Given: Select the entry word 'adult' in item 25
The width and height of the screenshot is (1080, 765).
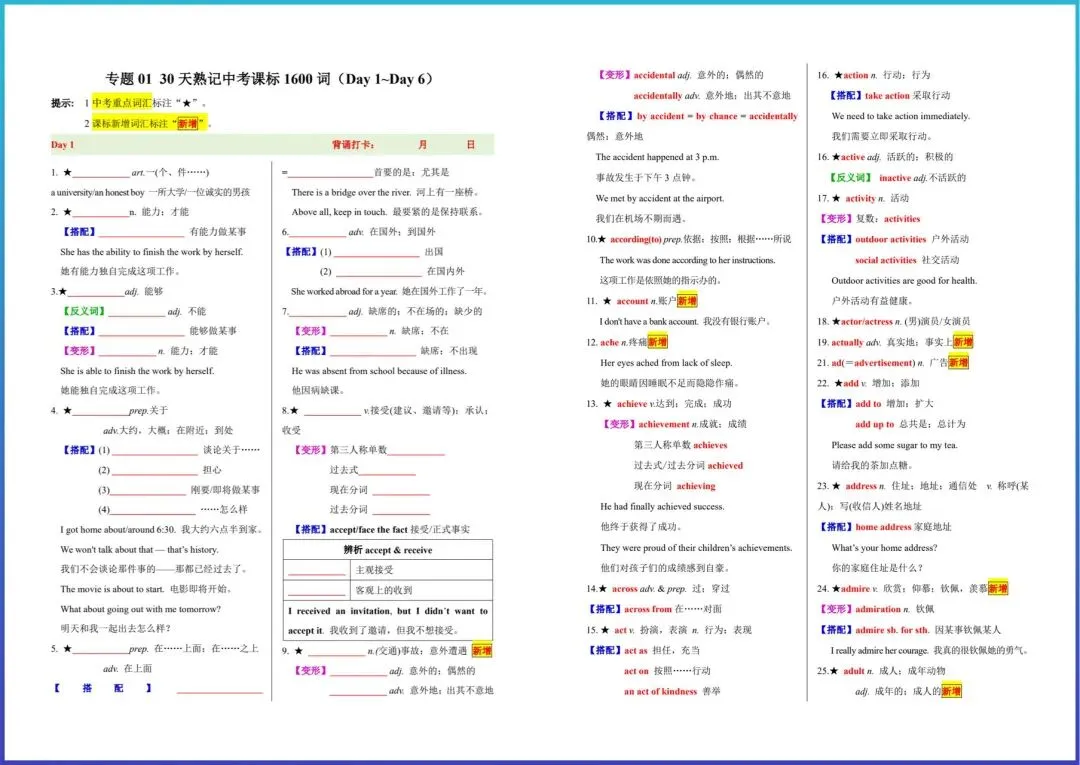Looking at the screenshot, I should pos(853,671).
